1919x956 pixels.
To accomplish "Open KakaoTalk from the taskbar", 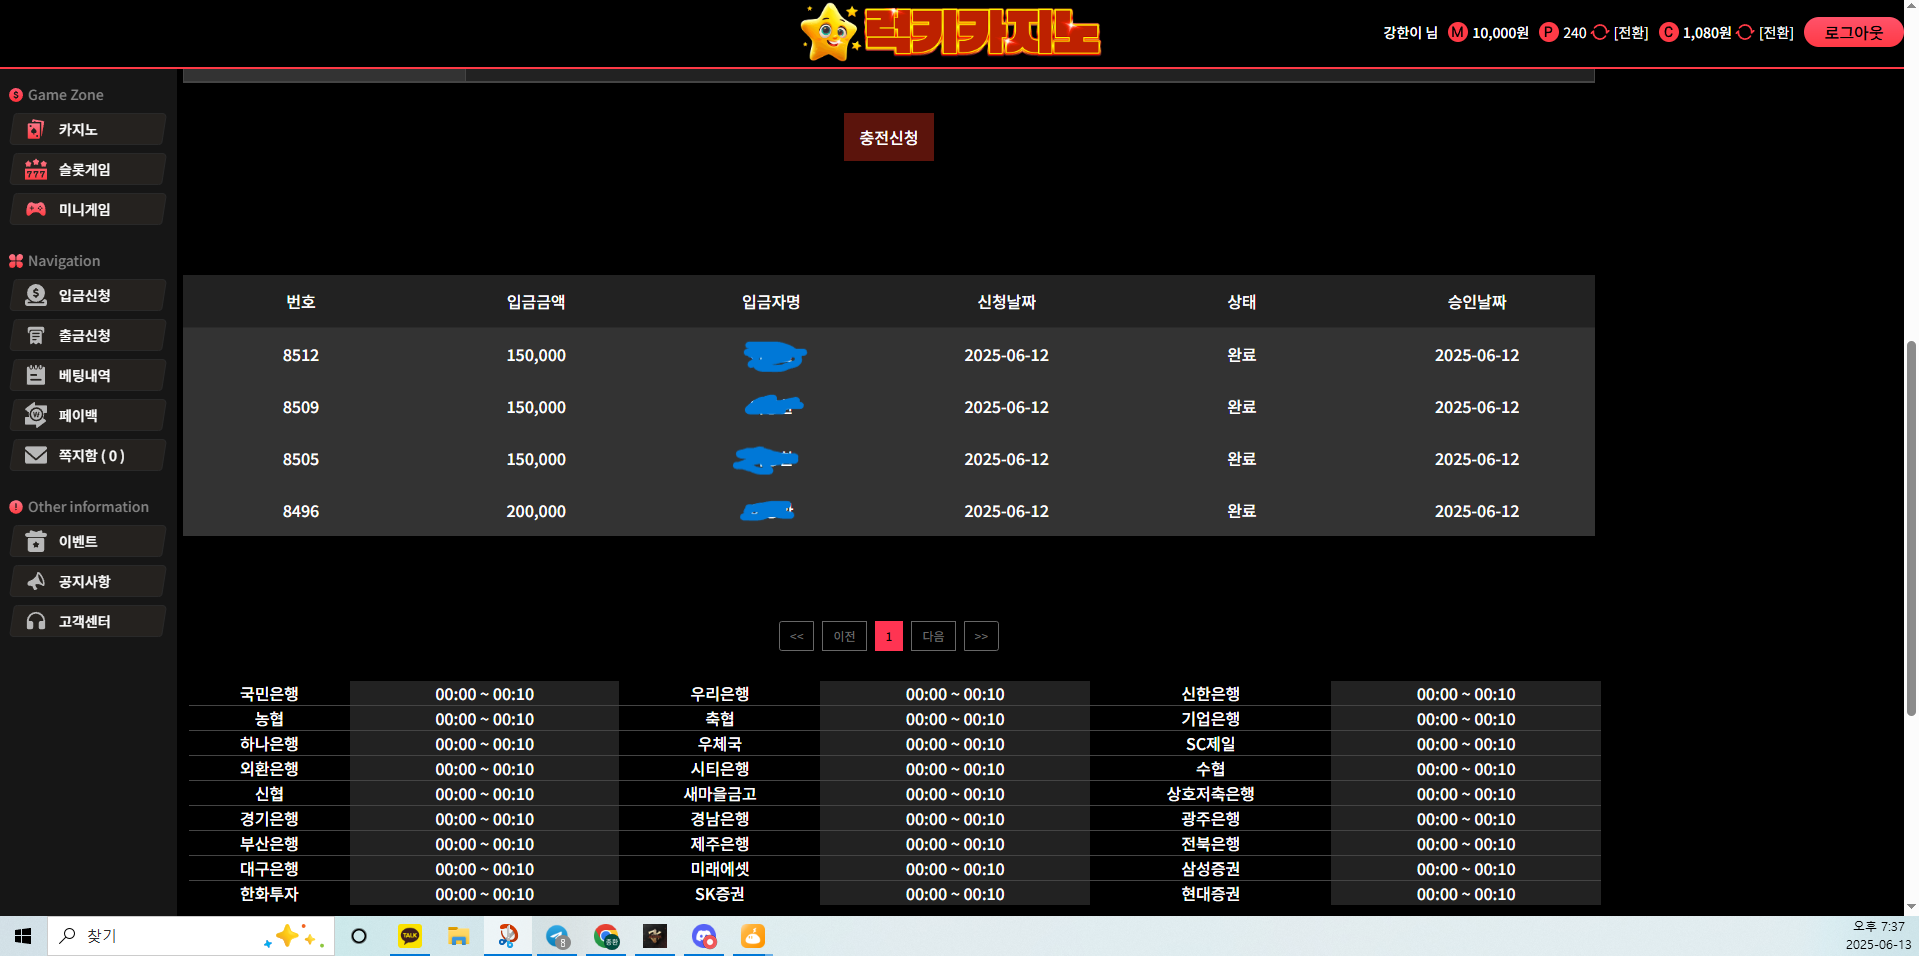I will tap(409, 936).
